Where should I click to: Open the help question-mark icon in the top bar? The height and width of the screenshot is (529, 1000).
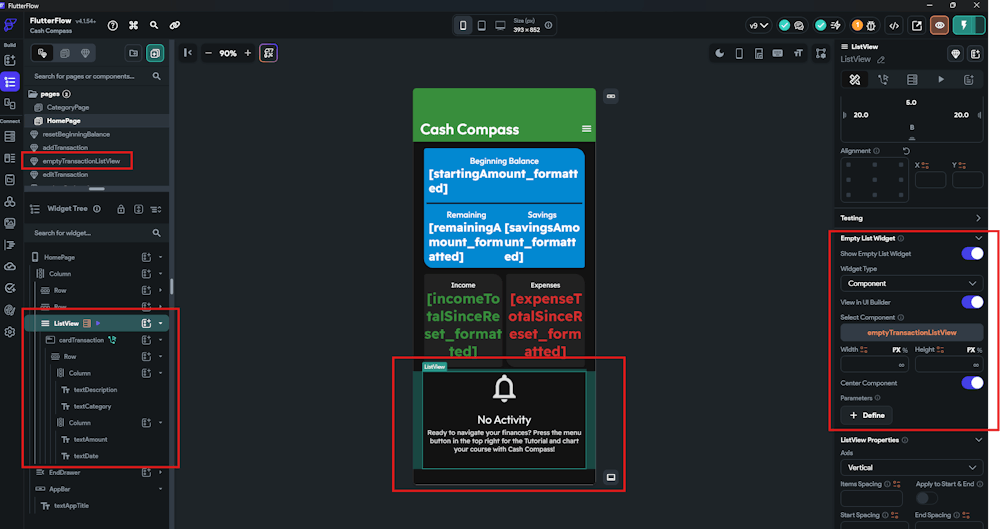pos(113,26)
